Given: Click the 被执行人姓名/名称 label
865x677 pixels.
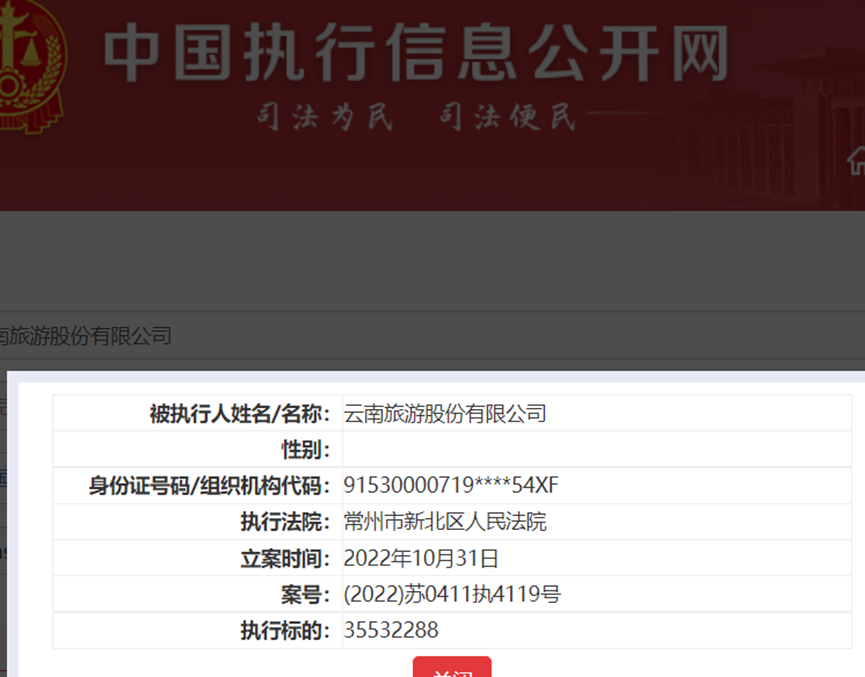Looking at the screenshot, I should pos(240,413).
